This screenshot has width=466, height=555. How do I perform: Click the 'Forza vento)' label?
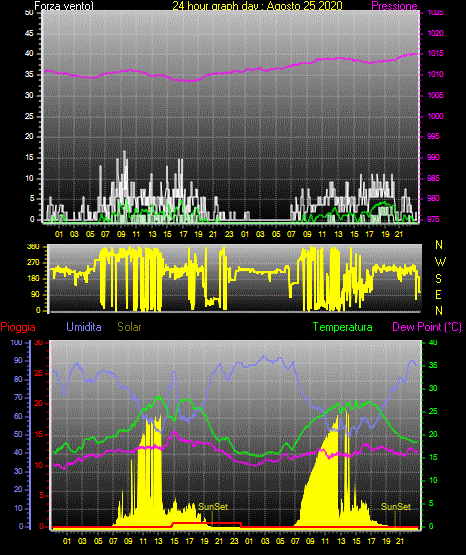click(64, 6)
